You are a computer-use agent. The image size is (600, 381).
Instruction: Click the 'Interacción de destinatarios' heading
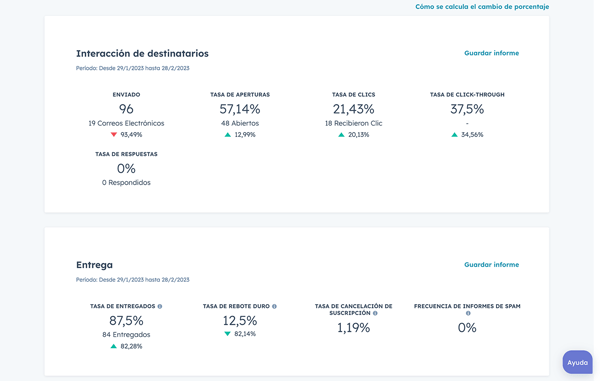[x=142, y=53]
